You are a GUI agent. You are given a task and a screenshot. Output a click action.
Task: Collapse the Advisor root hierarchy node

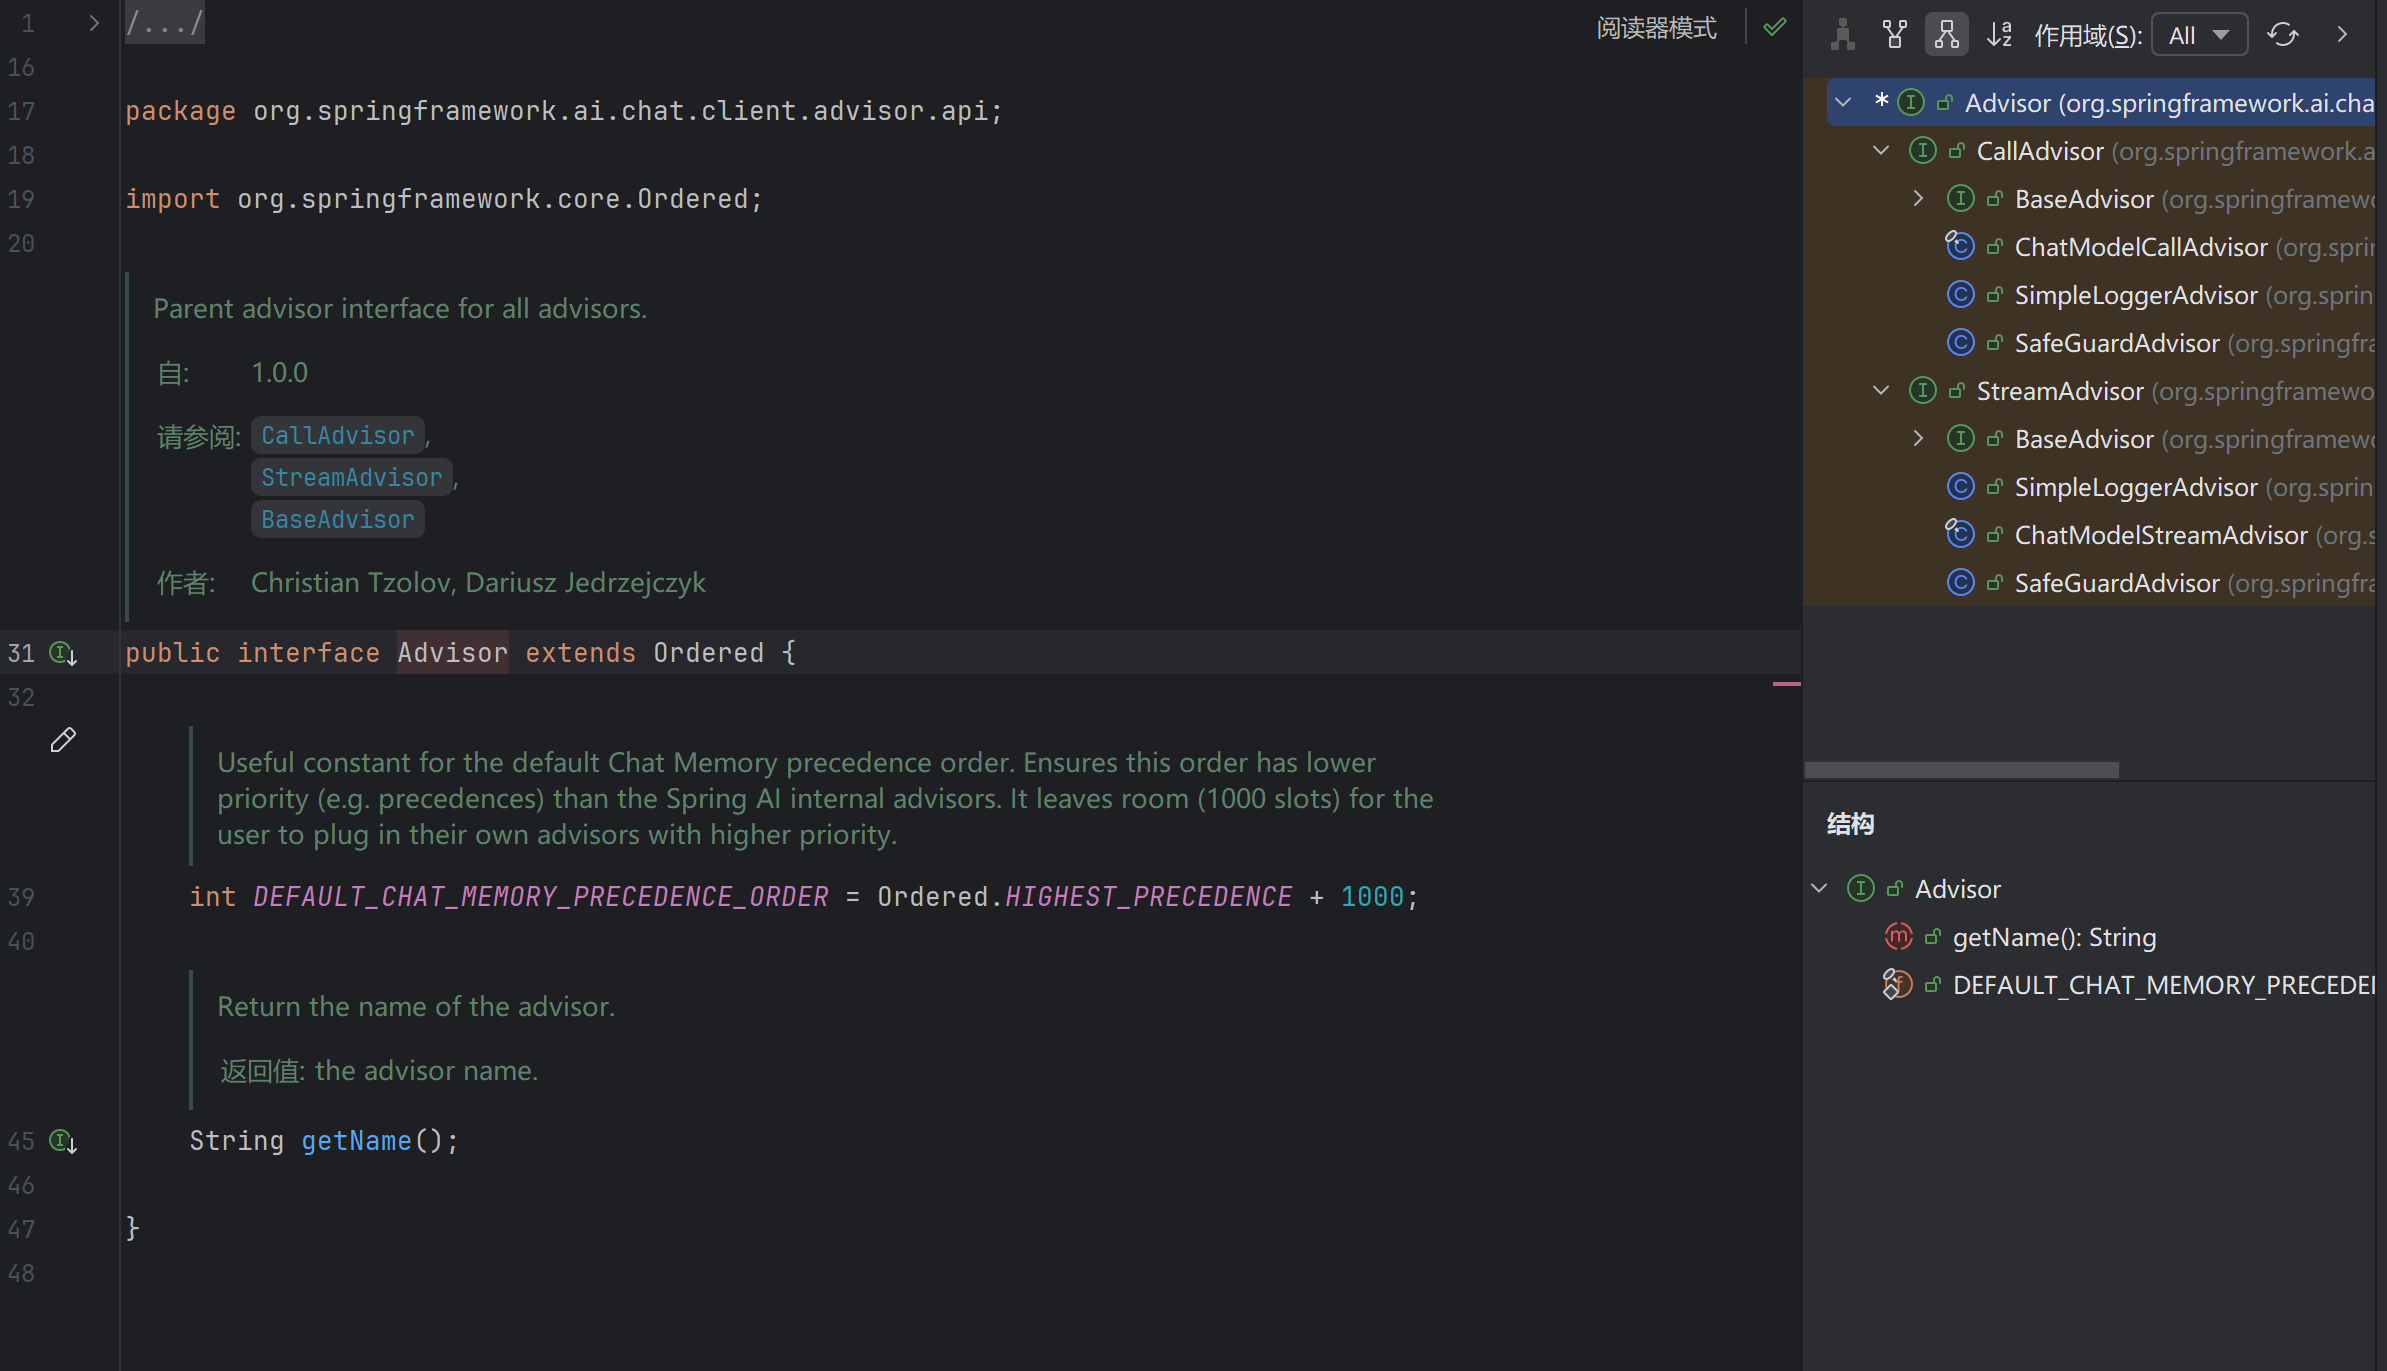(x=1843, y=103)
